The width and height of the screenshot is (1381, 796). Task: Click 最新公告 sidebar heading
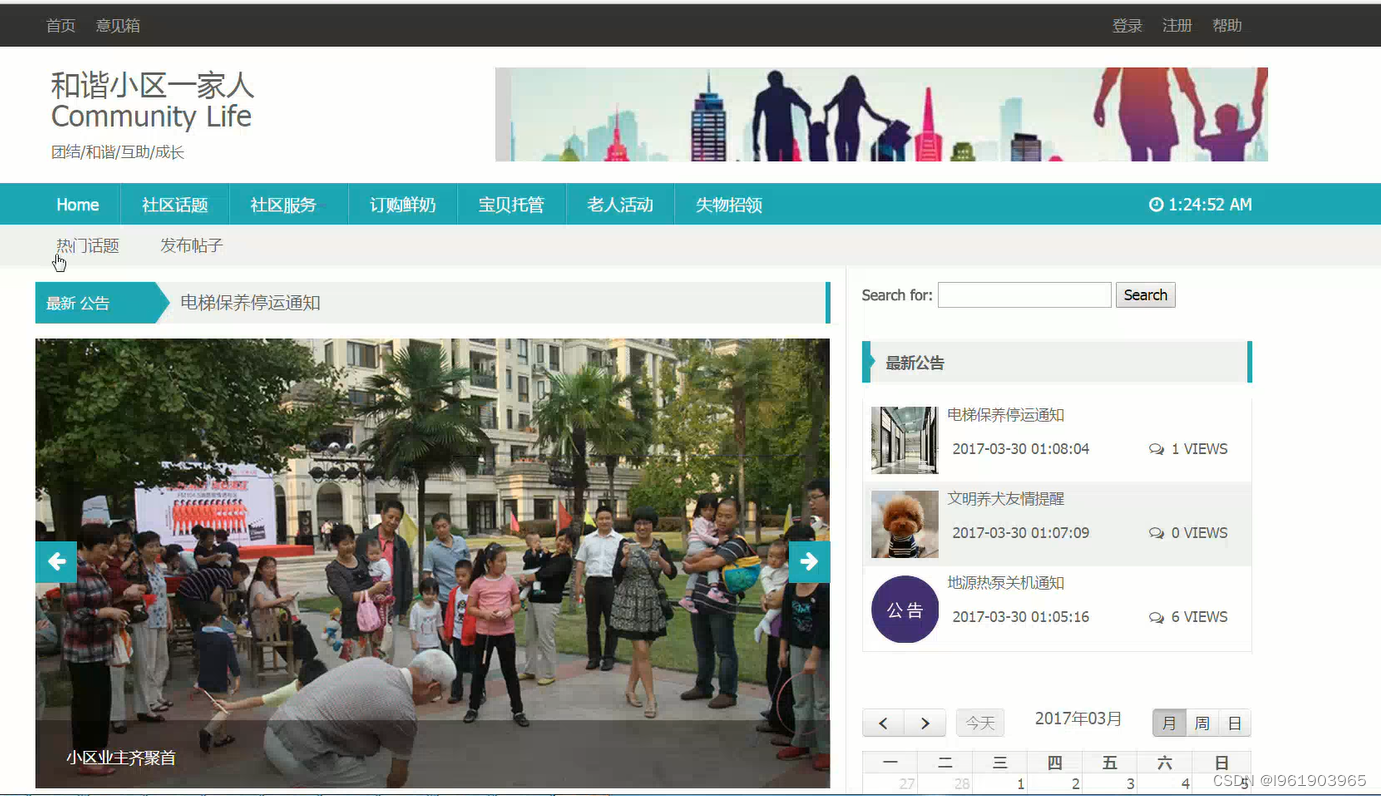[x=915, y=363]
